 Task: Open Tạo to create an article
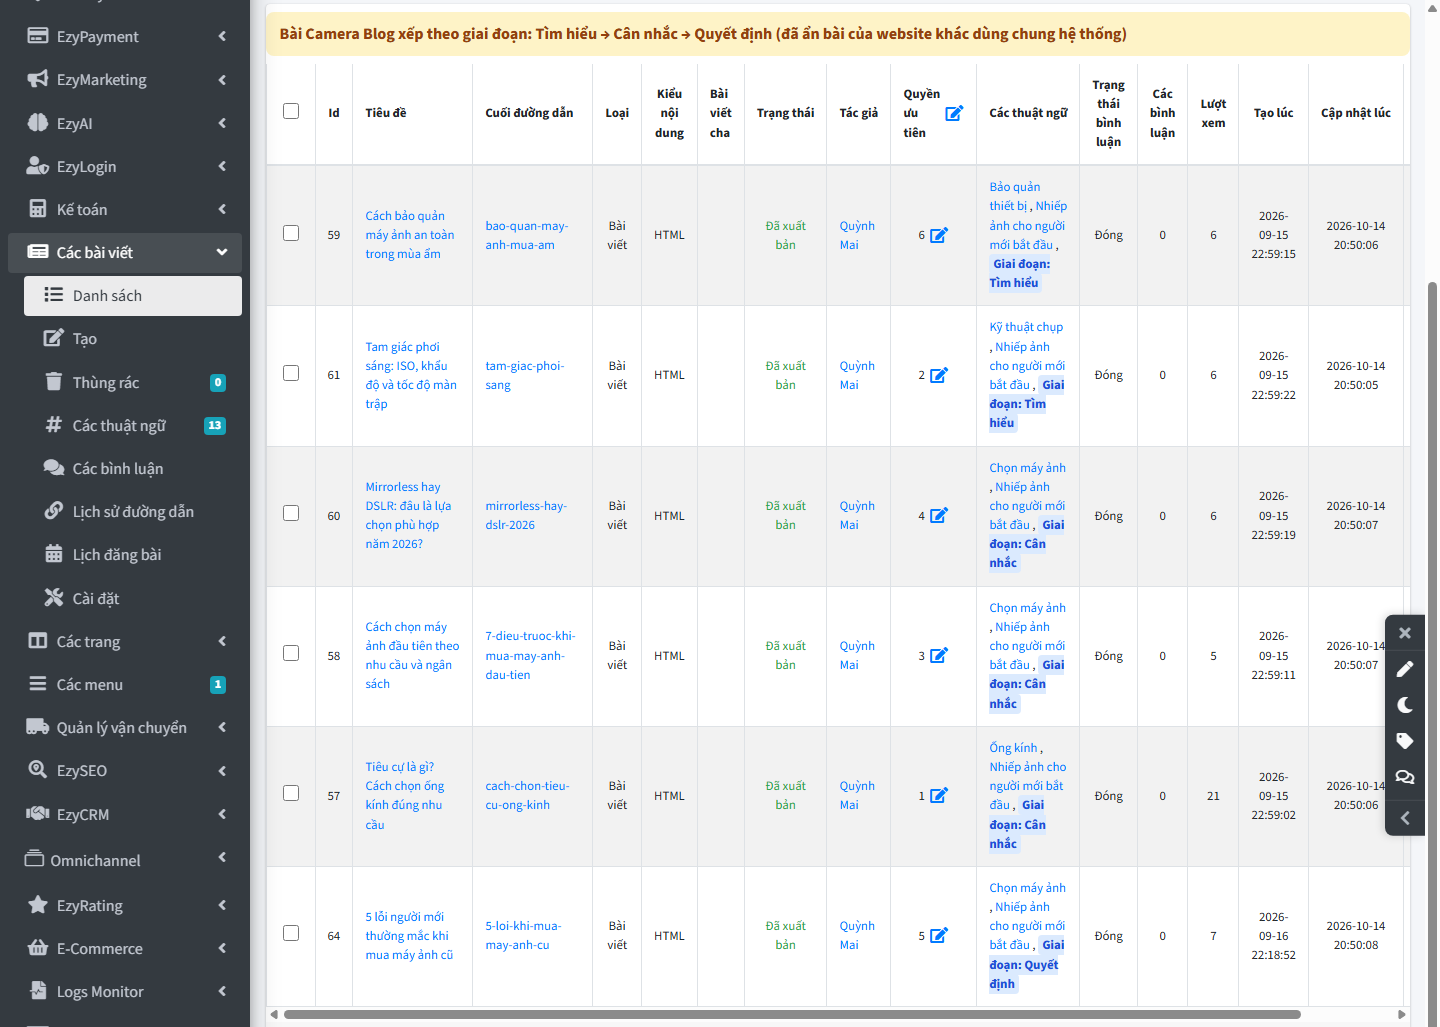[x=133, y=338]
